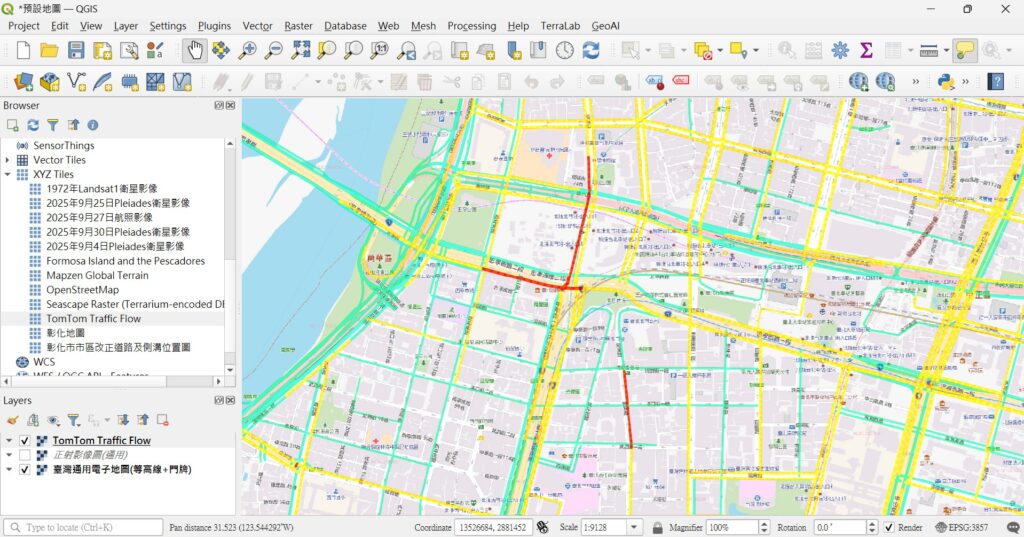
Task: Open the measure line ruler tool
Action: pos(928,50)
